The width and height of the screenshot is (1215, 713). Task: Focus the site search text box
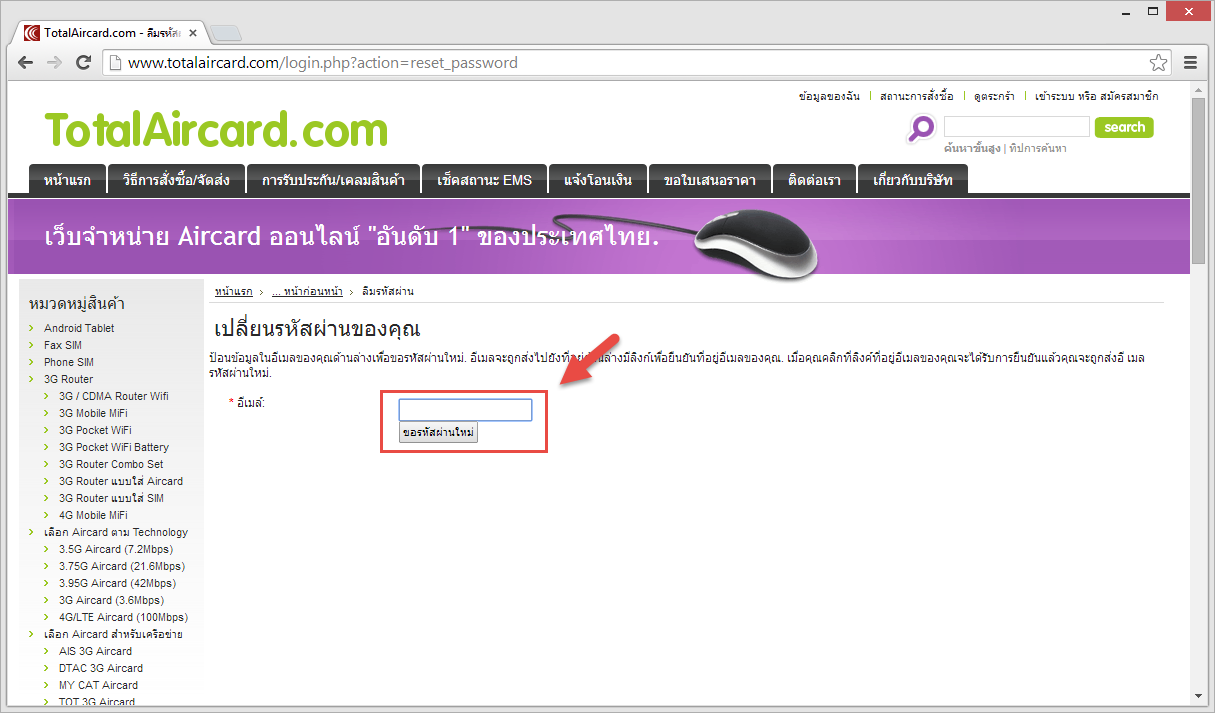click(1016, 127)
